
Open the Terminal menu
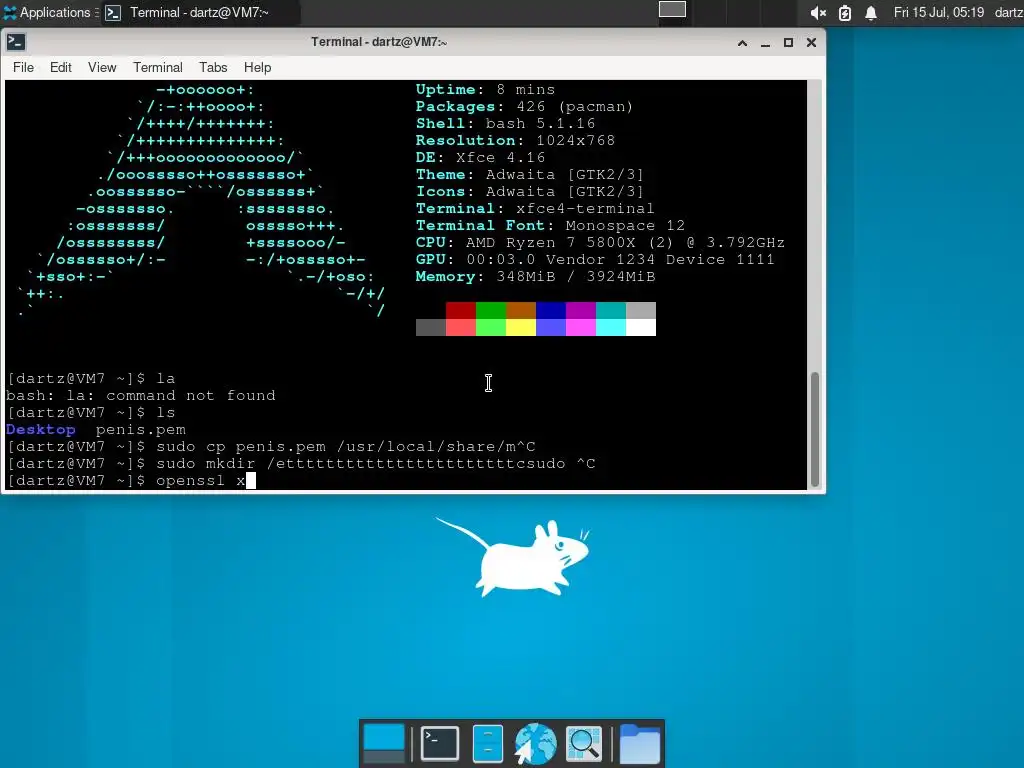pos(158,67)
